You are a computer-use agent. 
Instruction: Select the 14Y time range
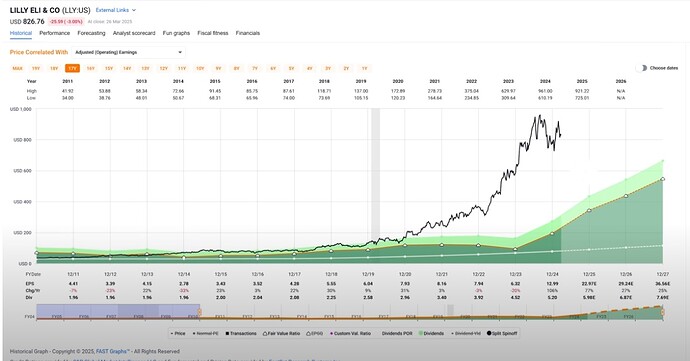point(127,68)
